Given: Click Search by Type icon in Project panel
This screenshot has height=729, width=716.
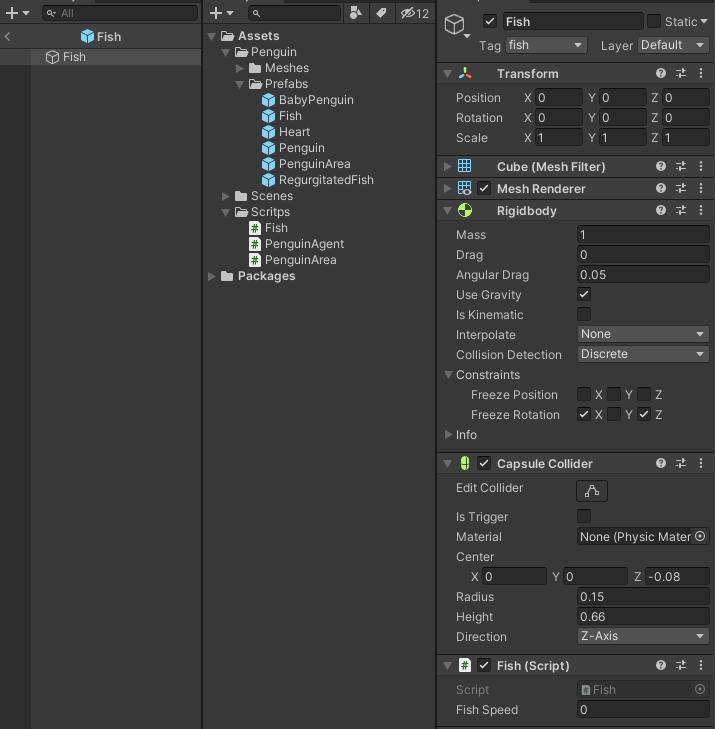Looking at the screenshot, I should click(356, 13).
